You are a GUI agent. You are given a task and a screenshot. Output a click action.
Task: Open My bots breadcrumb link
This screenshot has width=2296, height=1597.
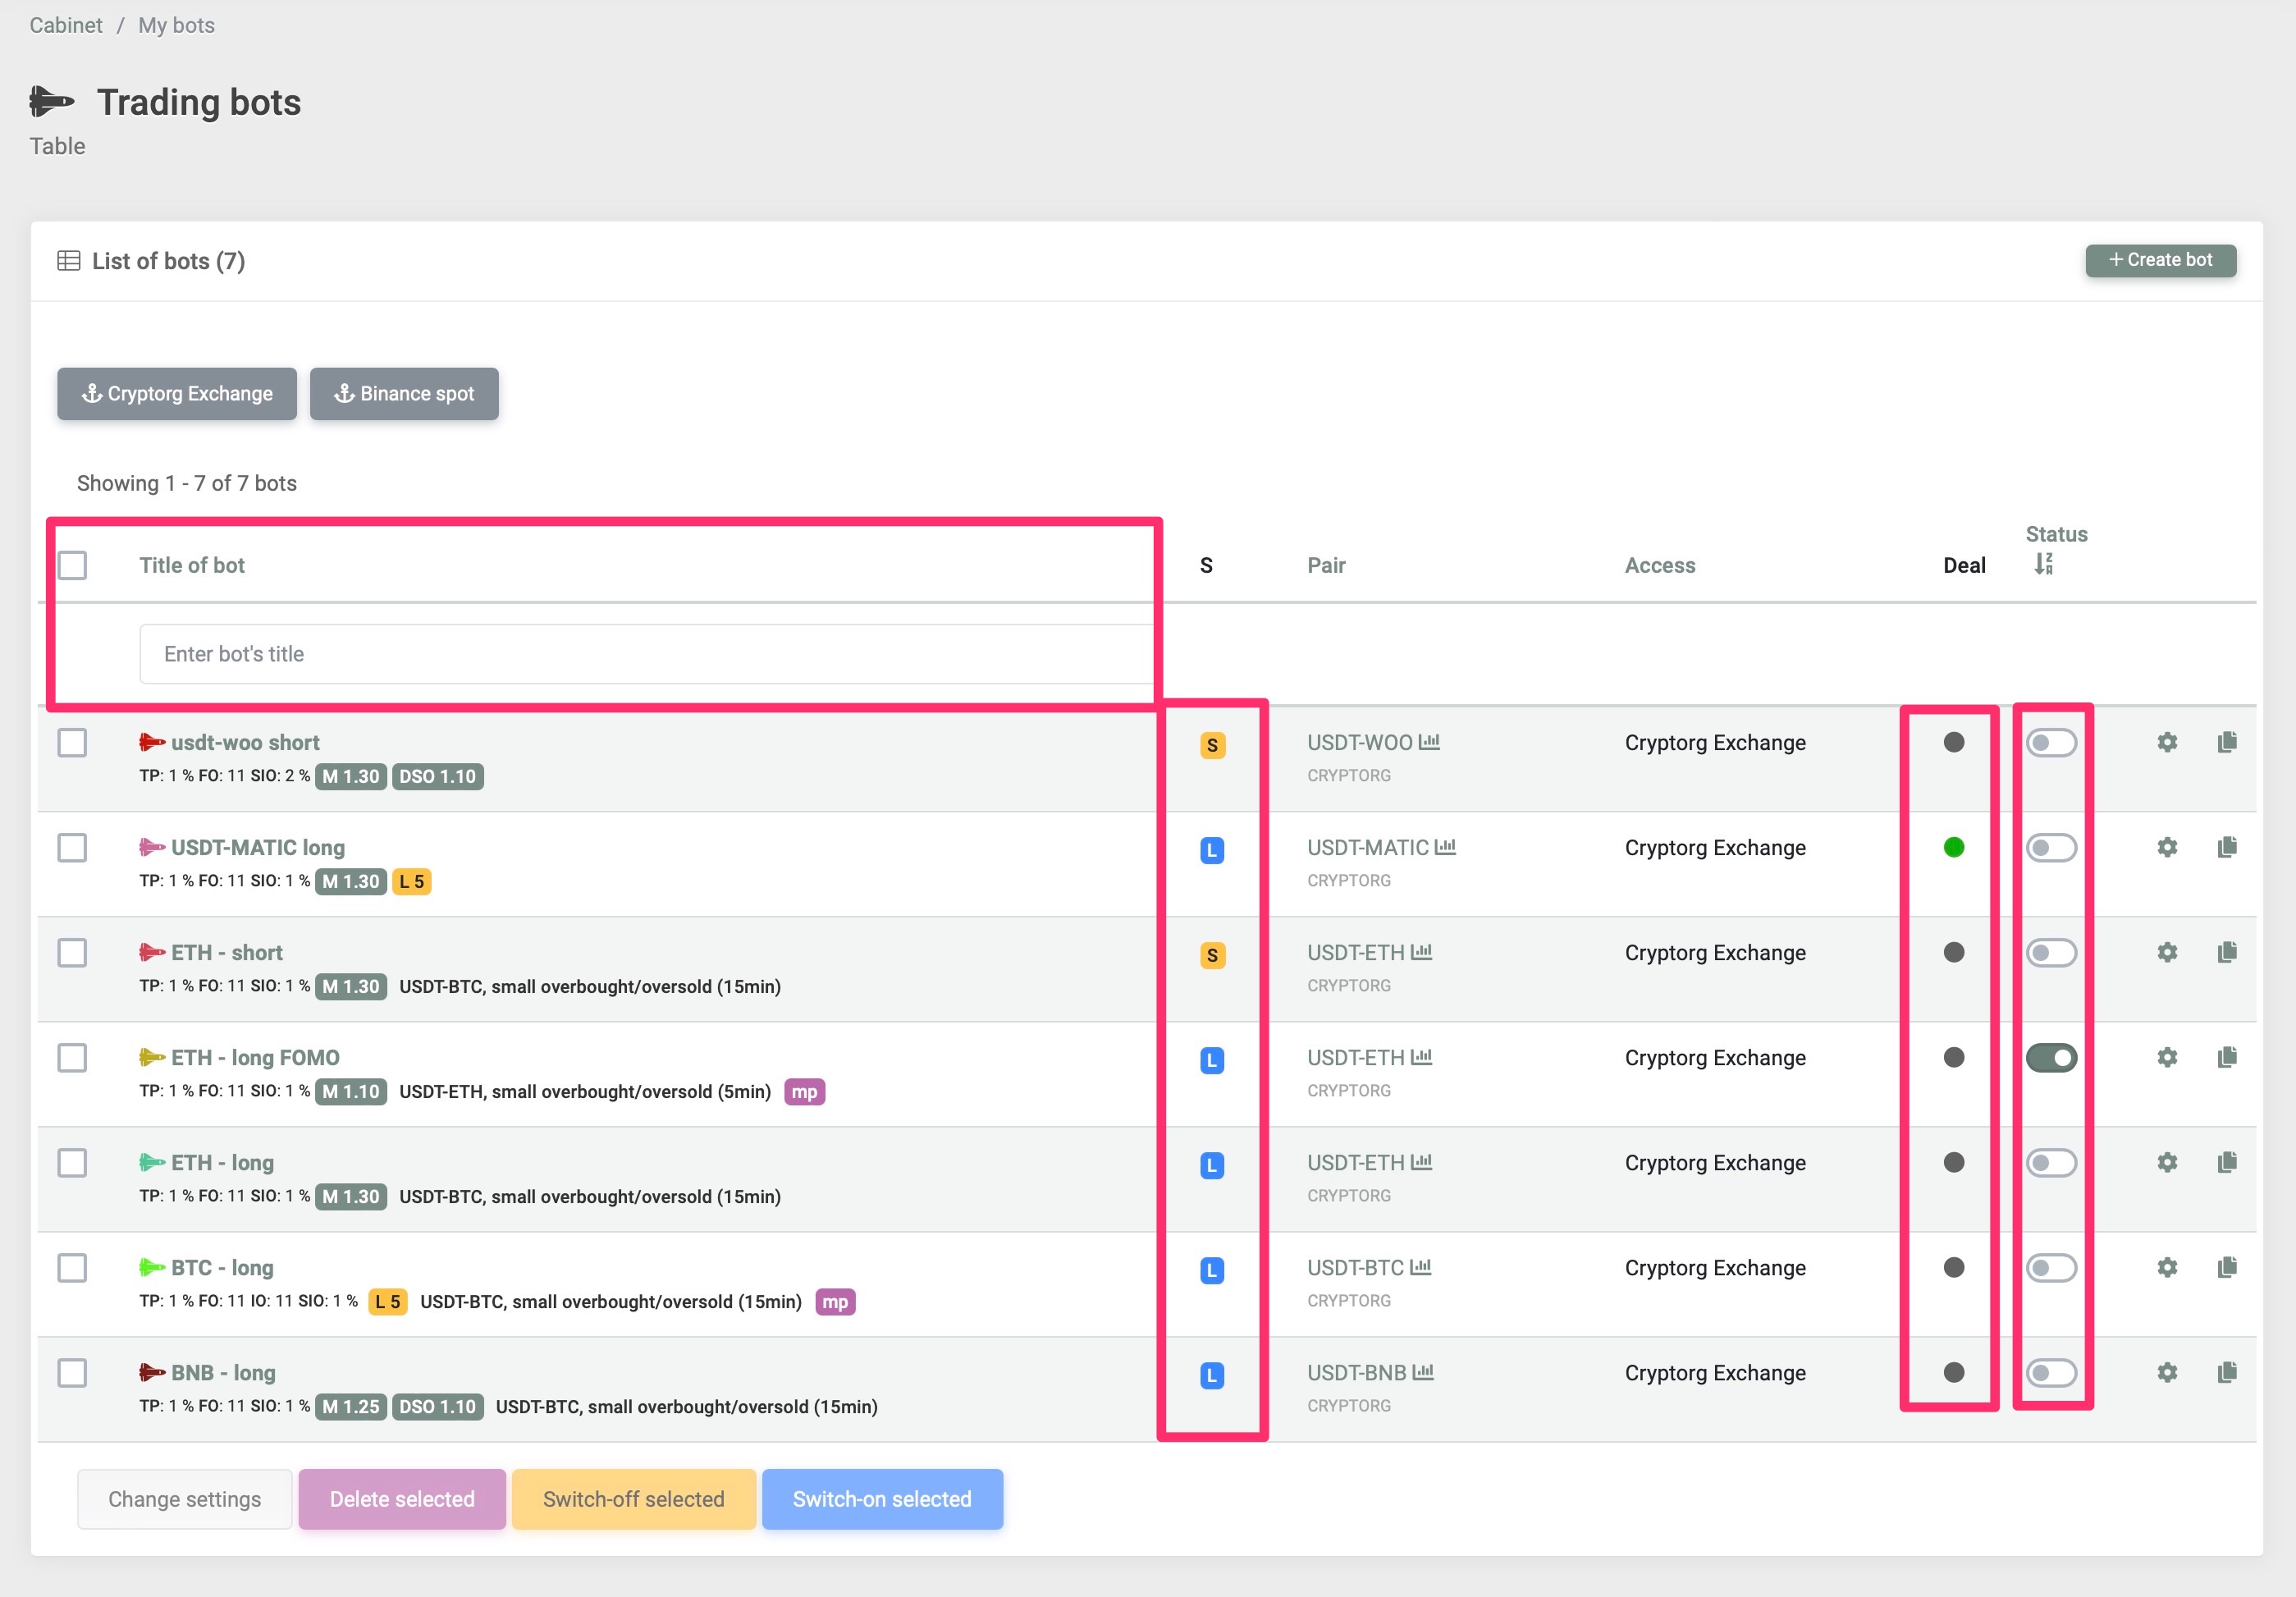[176, 25]
